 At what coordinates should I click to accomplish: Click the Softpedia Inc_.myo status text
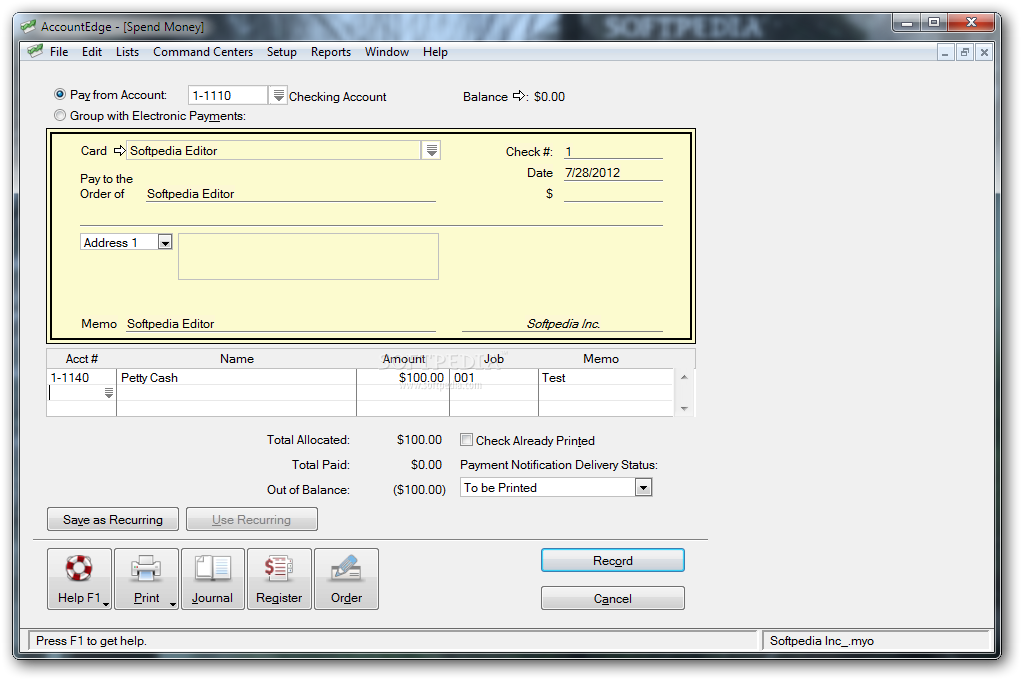pyautogui.click(x=821, y=640)
